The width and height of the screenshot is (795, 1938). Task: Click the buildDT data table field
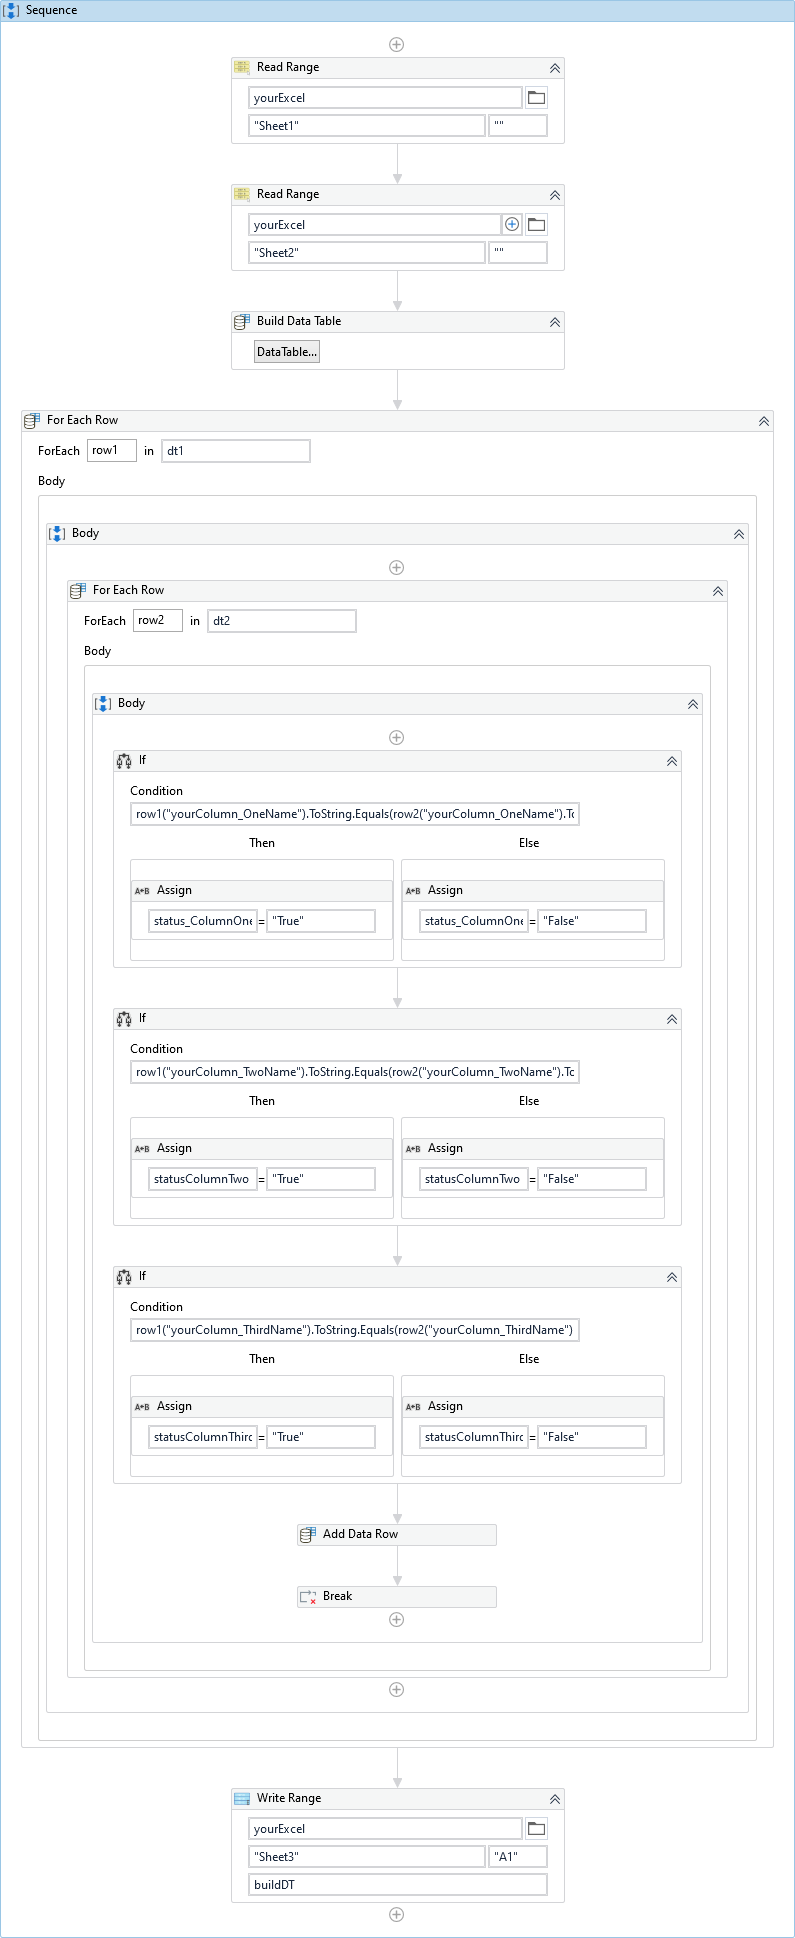click(398, 1885)
